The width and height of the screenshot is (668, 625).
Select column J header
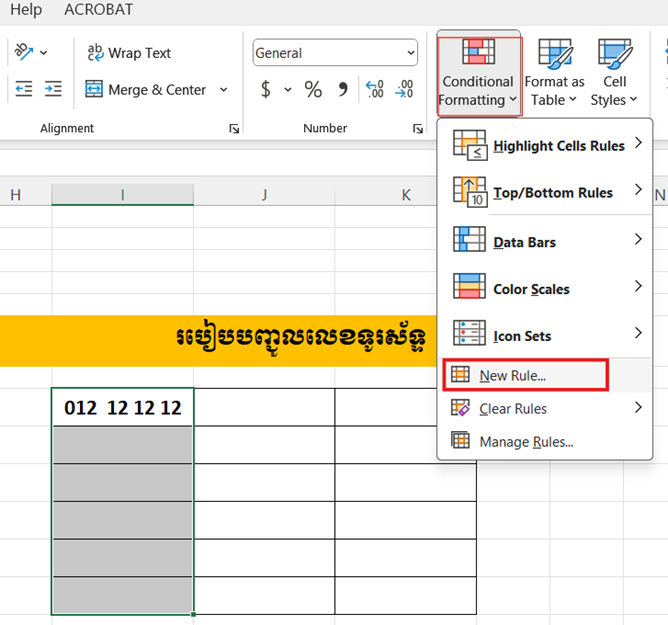pyautogui.click(x=264, y=195)
